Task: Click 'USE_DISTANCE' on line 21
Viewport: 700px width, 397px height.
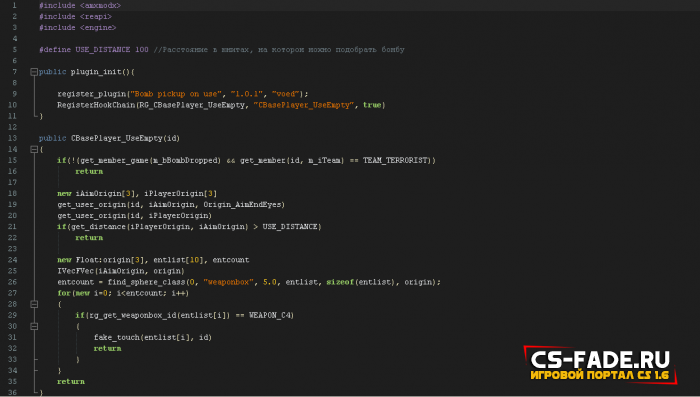Action: (x=290, y=227)
